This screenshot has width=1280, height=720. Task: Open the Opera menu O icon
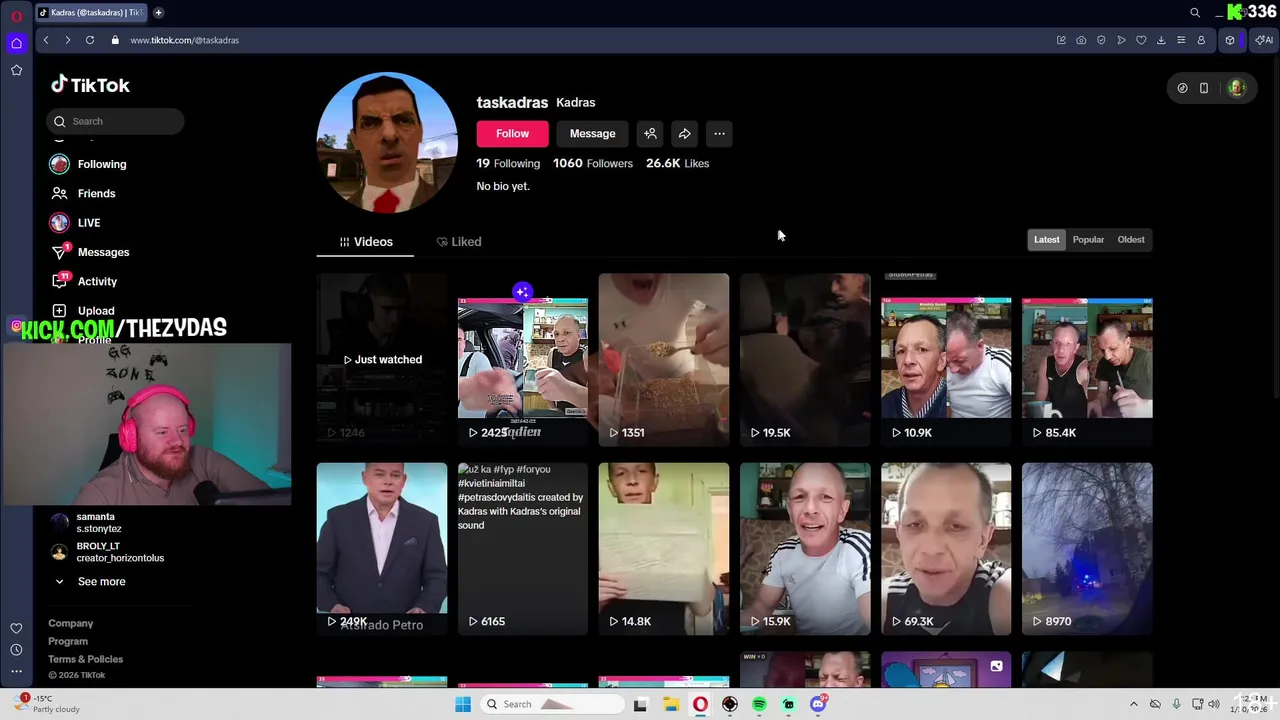pyautogui.click(x=16, y=16)
